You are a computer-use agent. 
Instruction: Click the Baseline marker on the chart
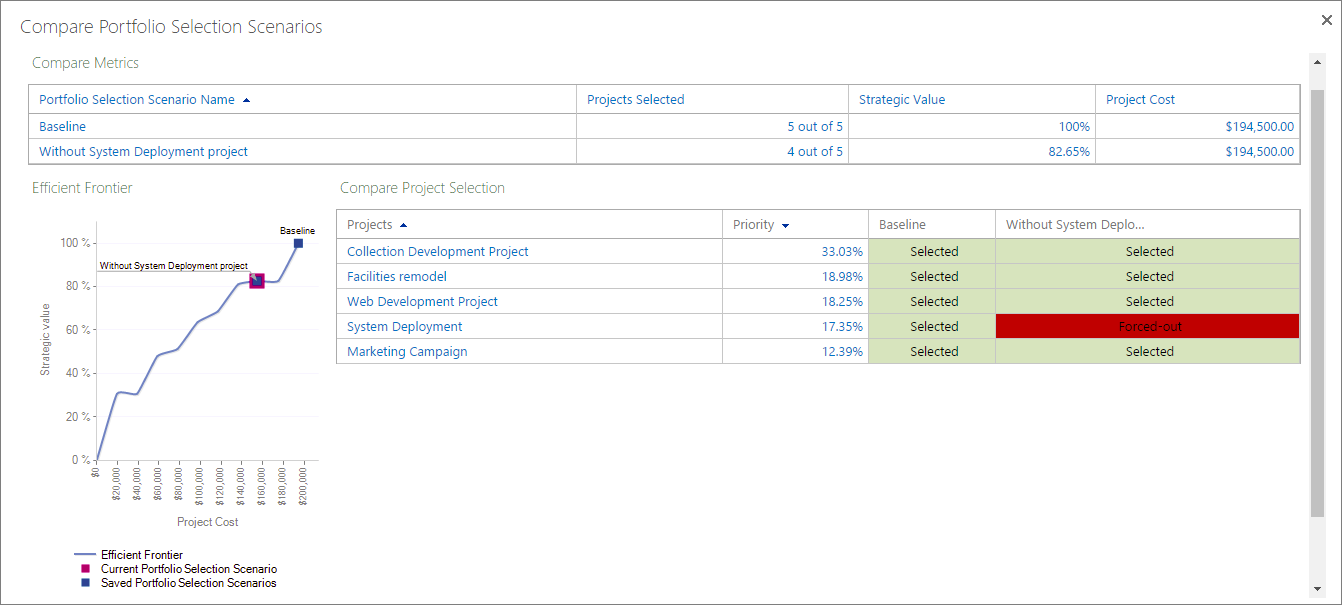point(298,243)
